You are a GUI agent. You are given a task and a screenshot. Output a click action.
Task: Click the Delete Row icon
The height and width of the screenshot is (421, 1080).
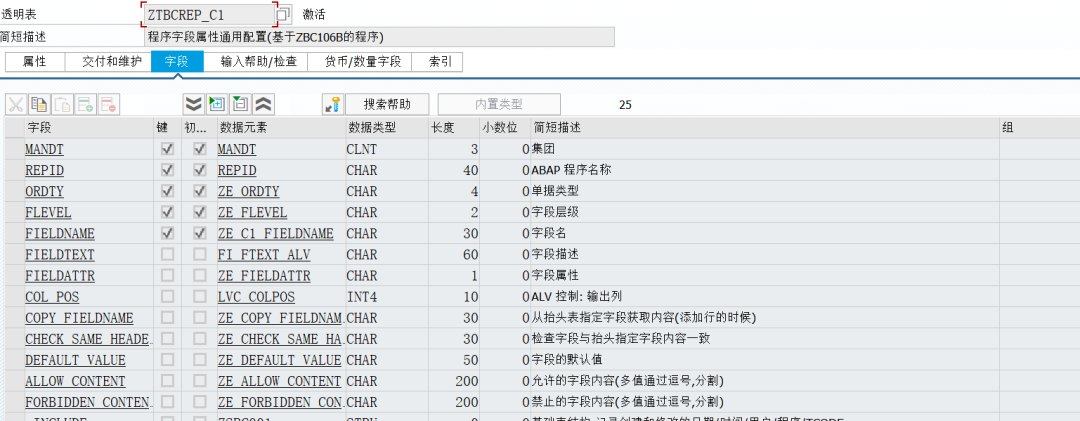tap(108, 105)
